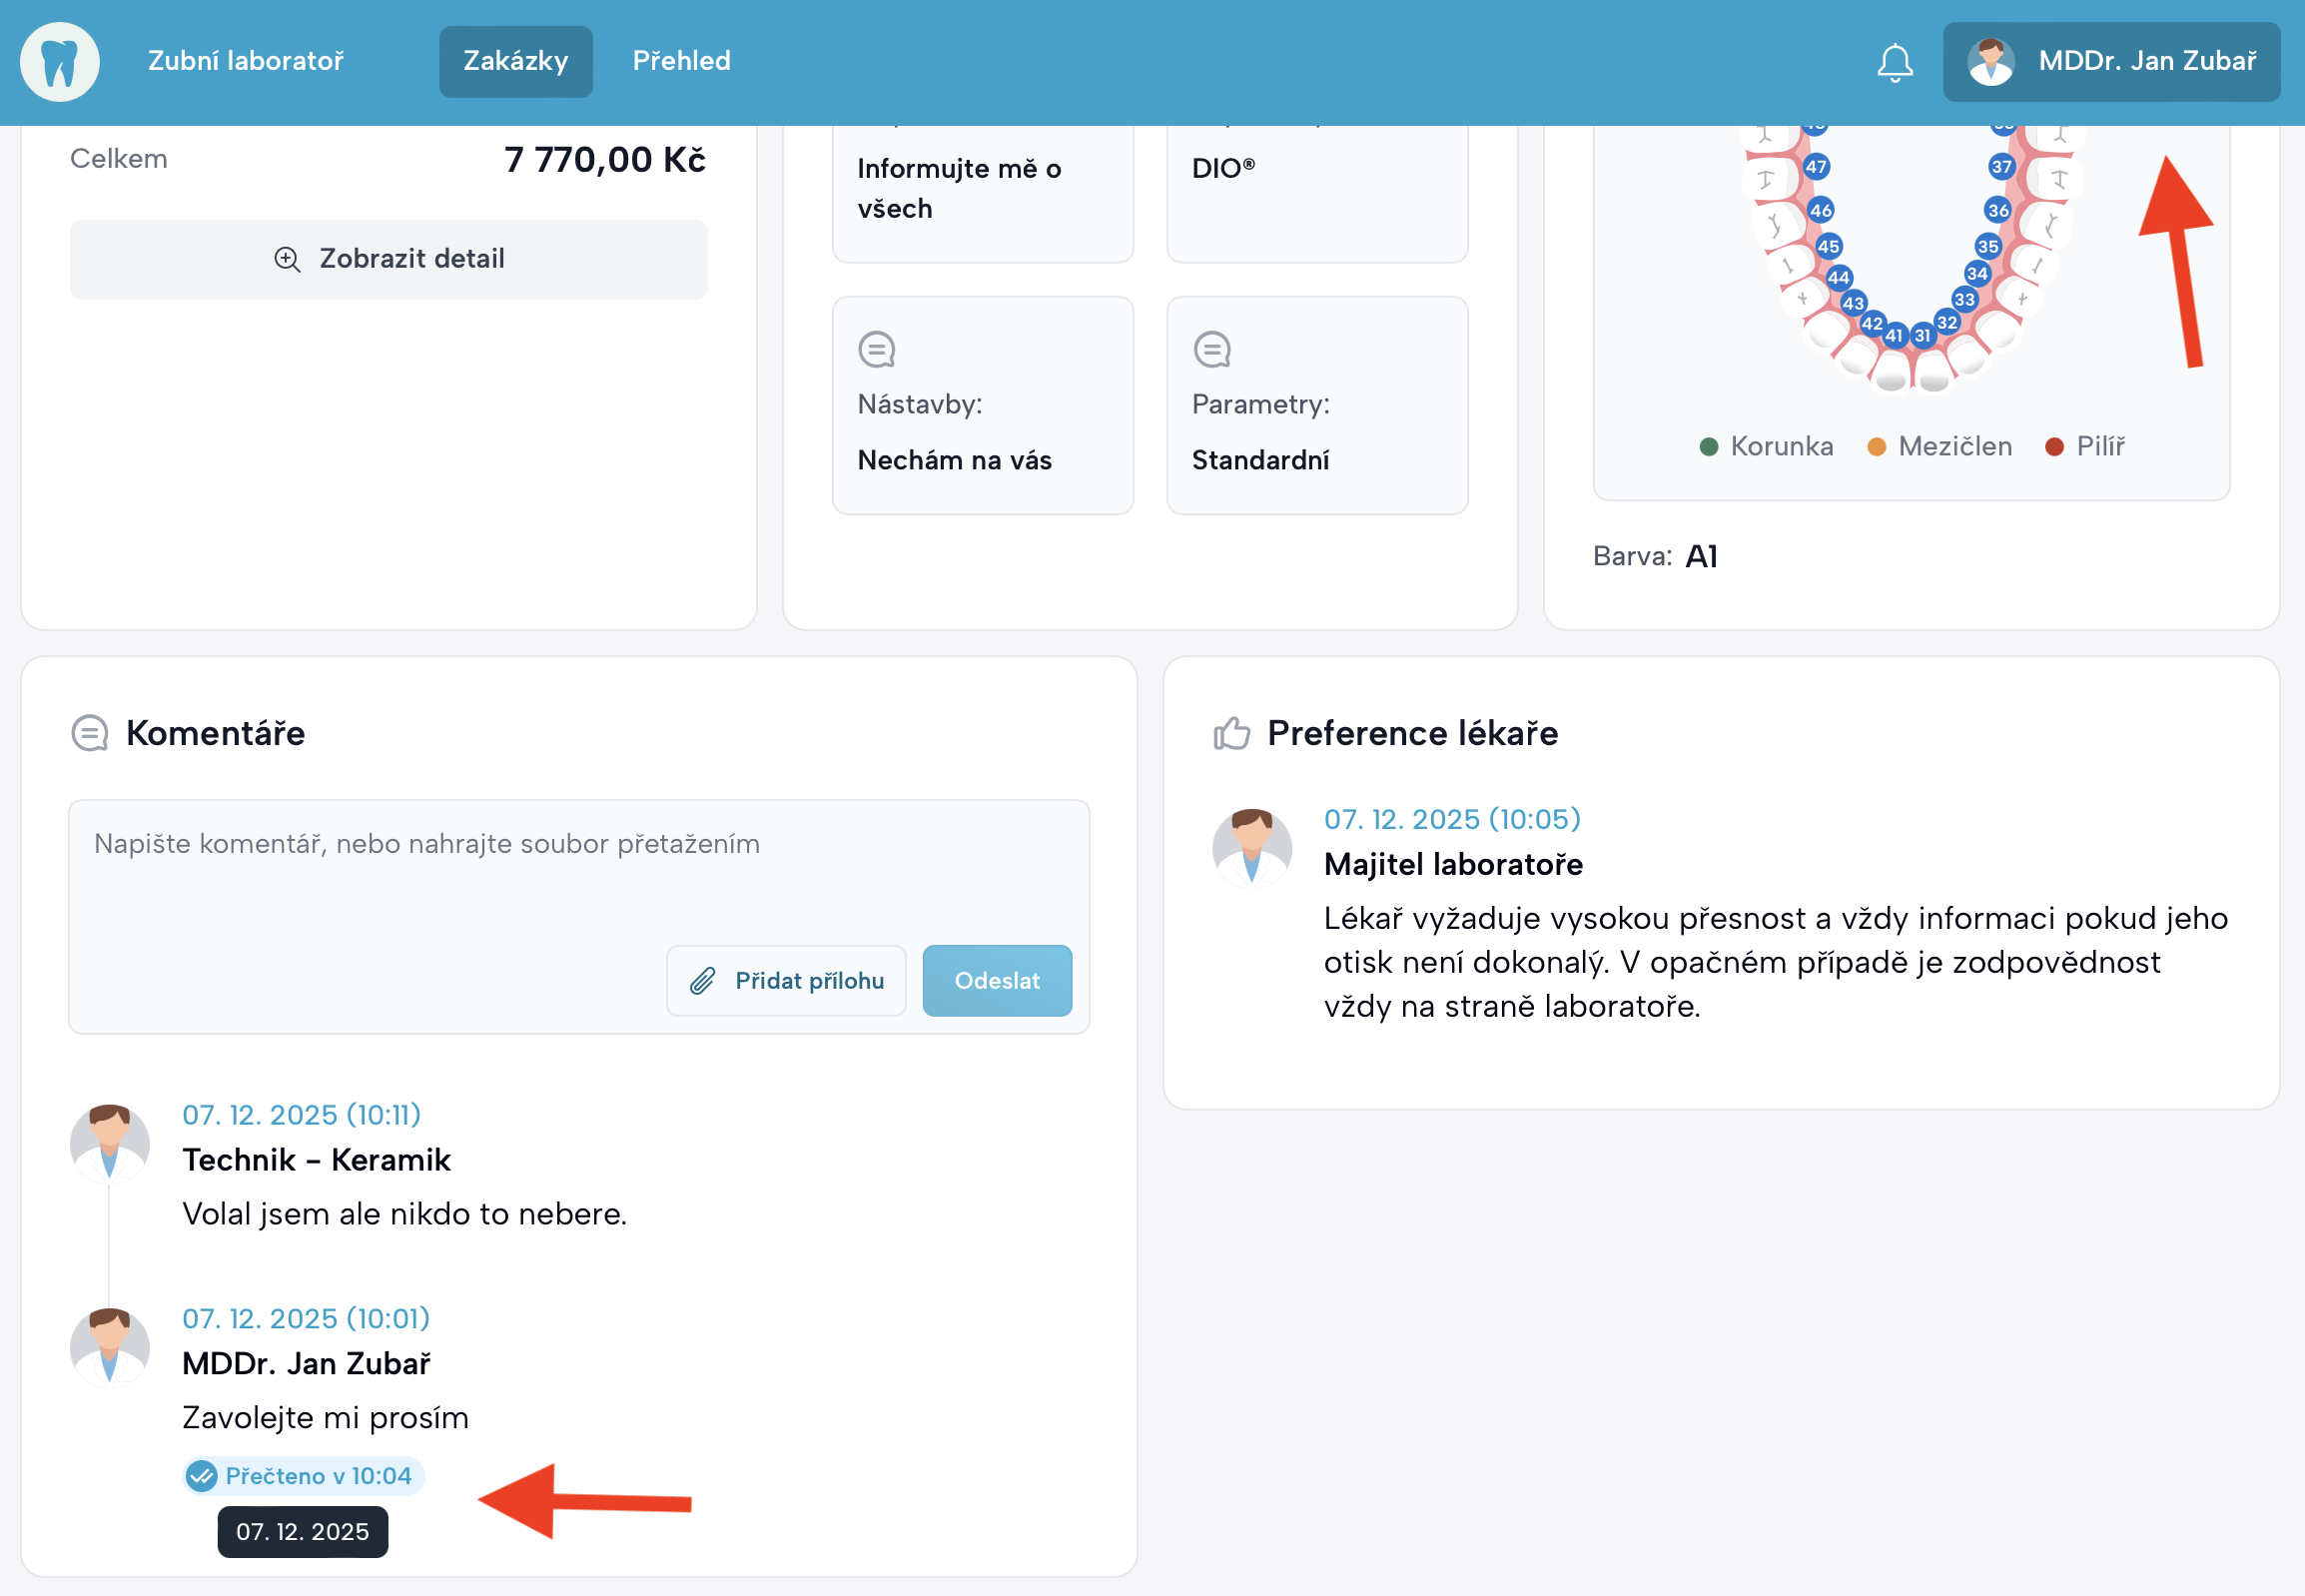Viewport: 2305px width, 1596px height.
Task: Click the Zobrazit detail button
Action: coord(388,259)
